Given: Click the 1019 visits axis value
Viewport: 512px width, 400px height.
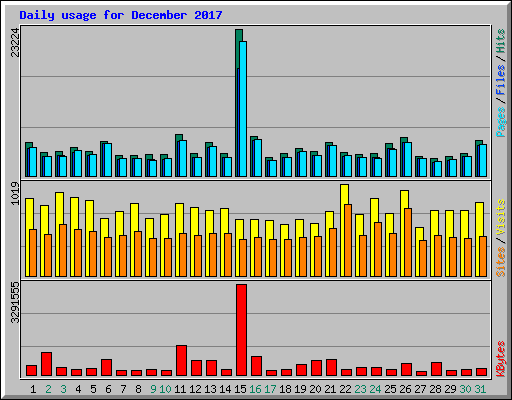Looking at the screenshot, I should coord(15,193).
